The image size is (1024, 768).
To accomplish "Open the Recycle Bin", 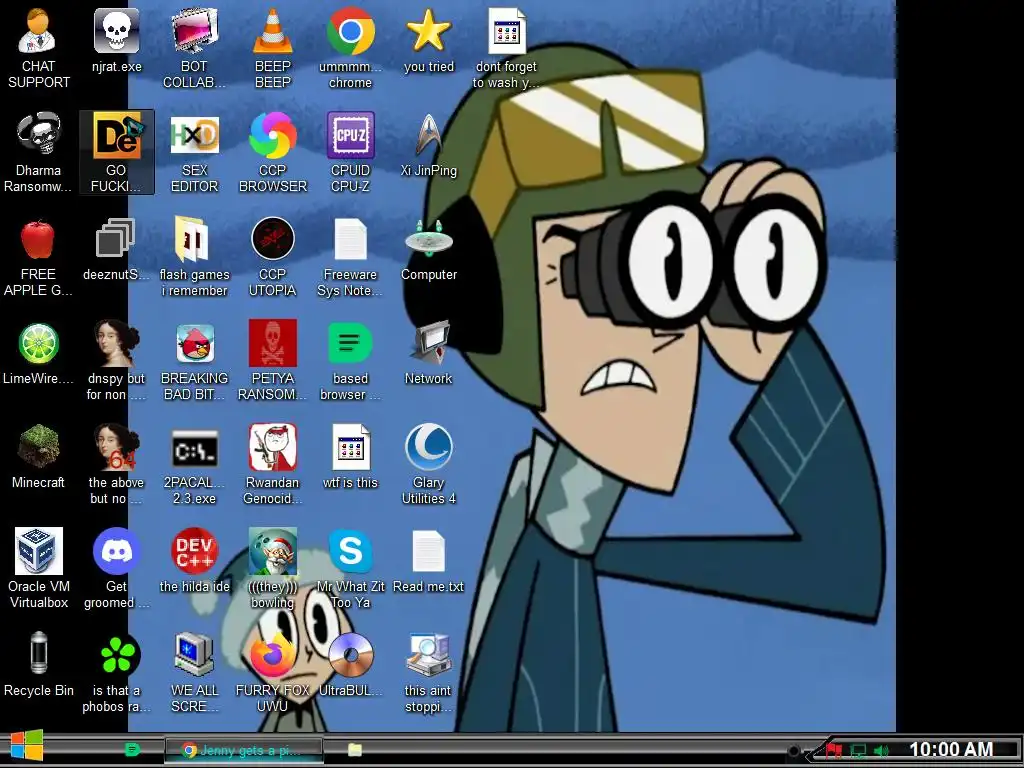I will pos(38,664).
